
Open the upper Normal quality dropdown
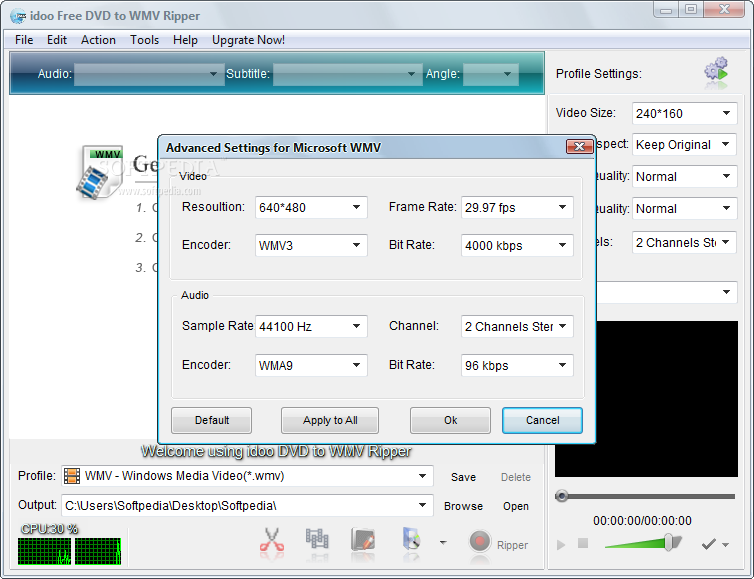(684, 176)
